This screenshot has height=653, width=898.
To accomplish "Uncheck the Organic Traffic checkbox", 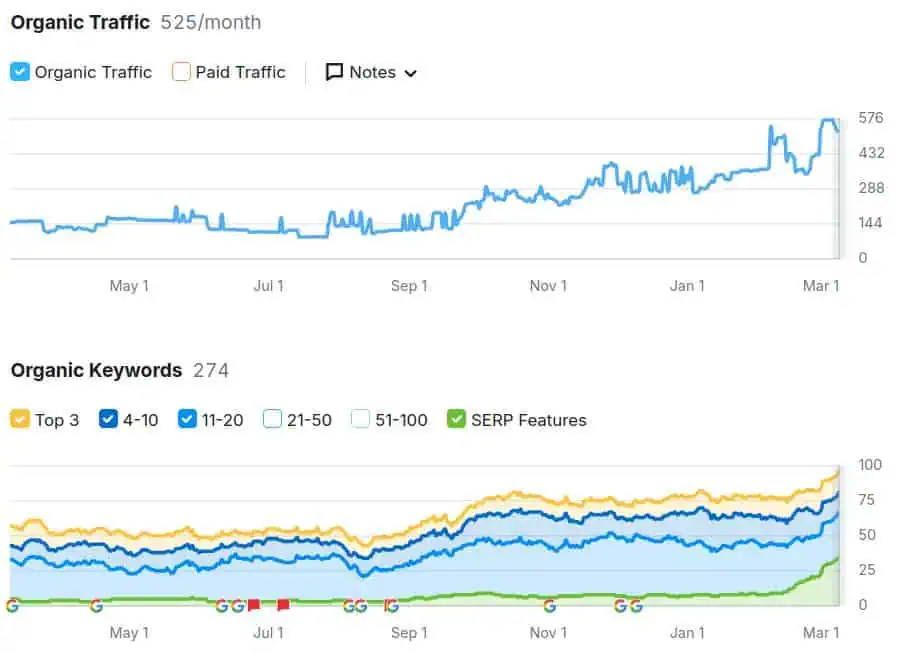I will [x=20, y=72].
